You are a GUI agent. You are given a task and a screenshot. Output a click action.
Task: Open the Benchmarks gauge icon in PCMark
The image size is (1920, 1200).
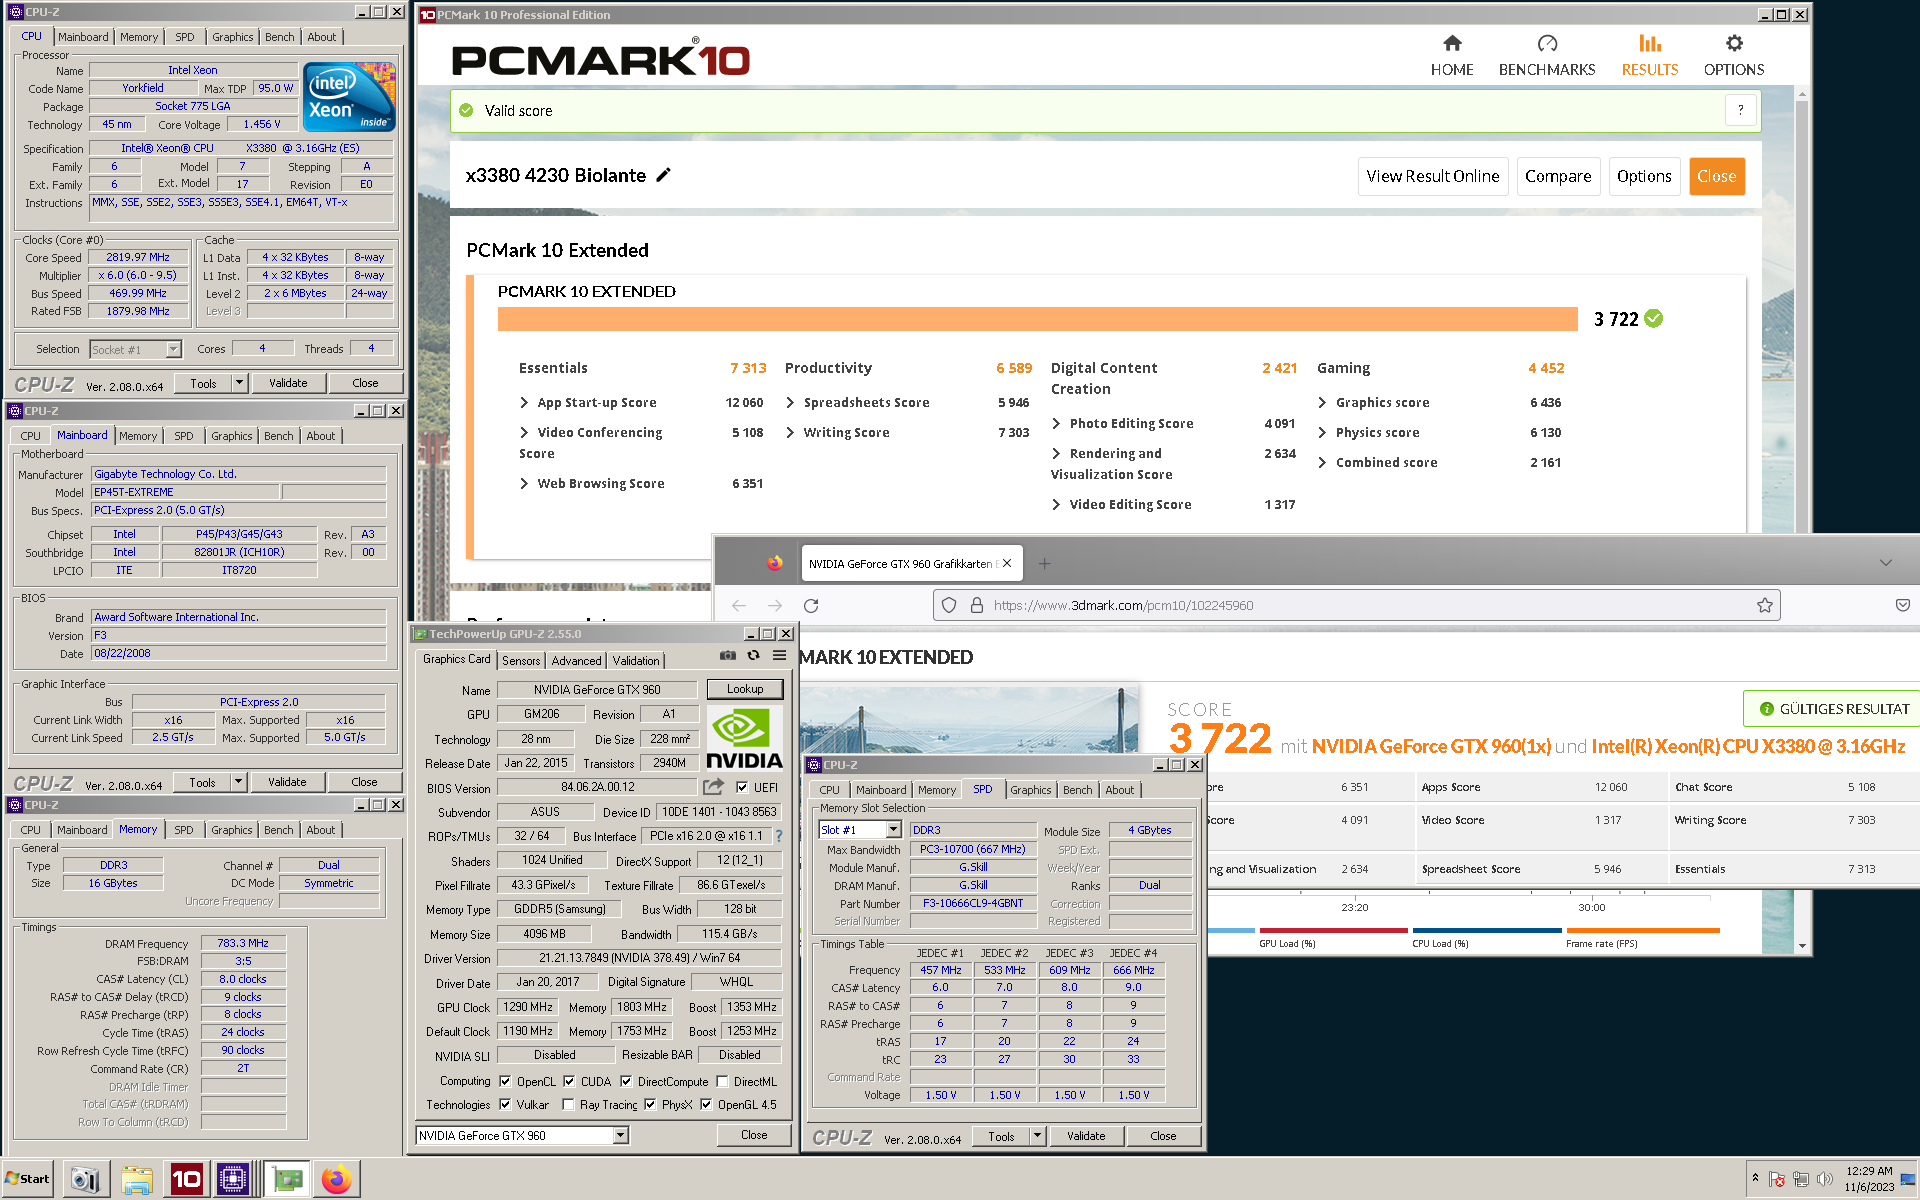point(1547,43)
